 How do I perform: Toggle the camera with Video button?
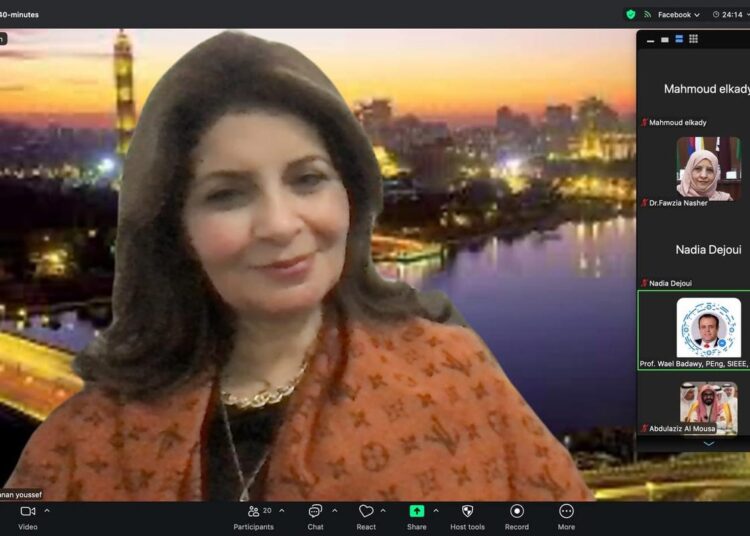(28, 515)
